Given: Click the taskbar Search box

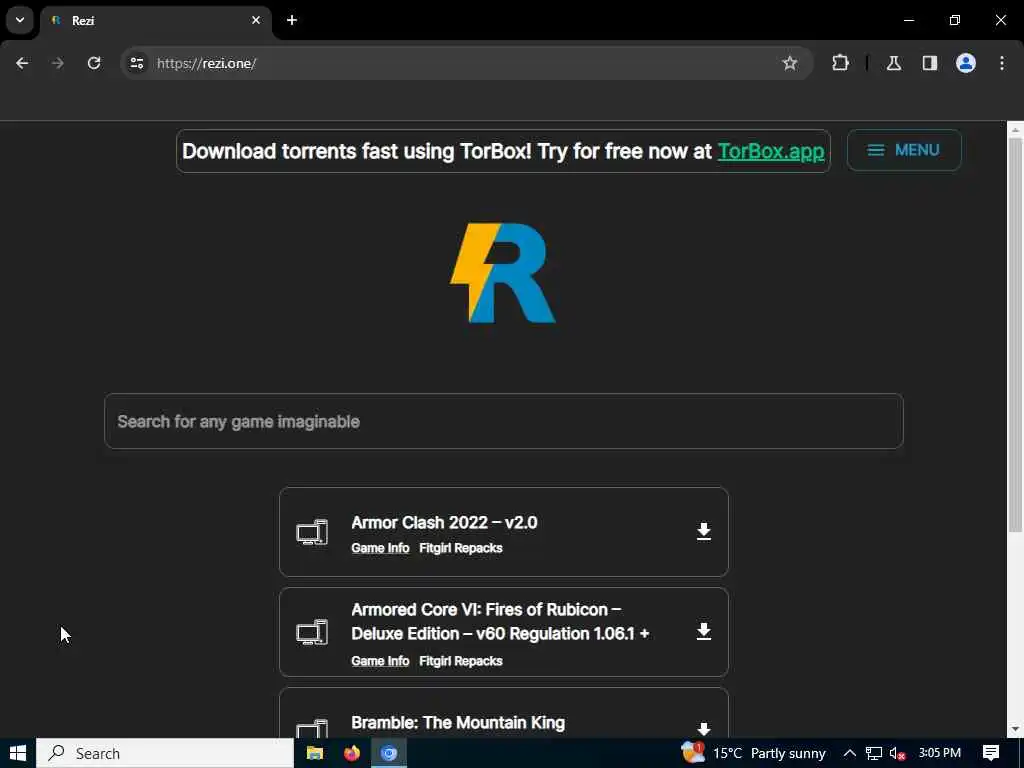Looking at the screenshot, I should [165, 754].
